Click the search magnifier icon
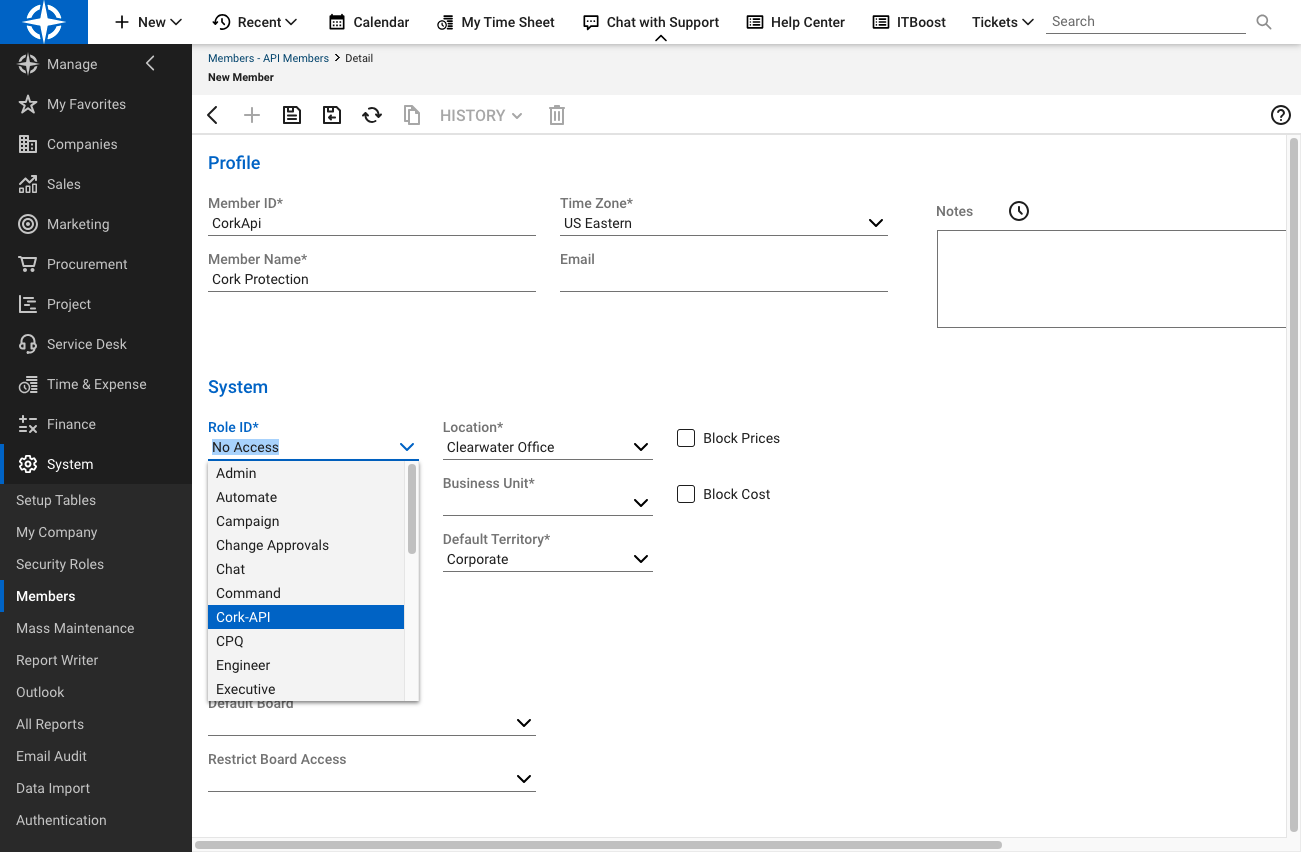Screen dimensions: 1301x852 click(1264, 22)
